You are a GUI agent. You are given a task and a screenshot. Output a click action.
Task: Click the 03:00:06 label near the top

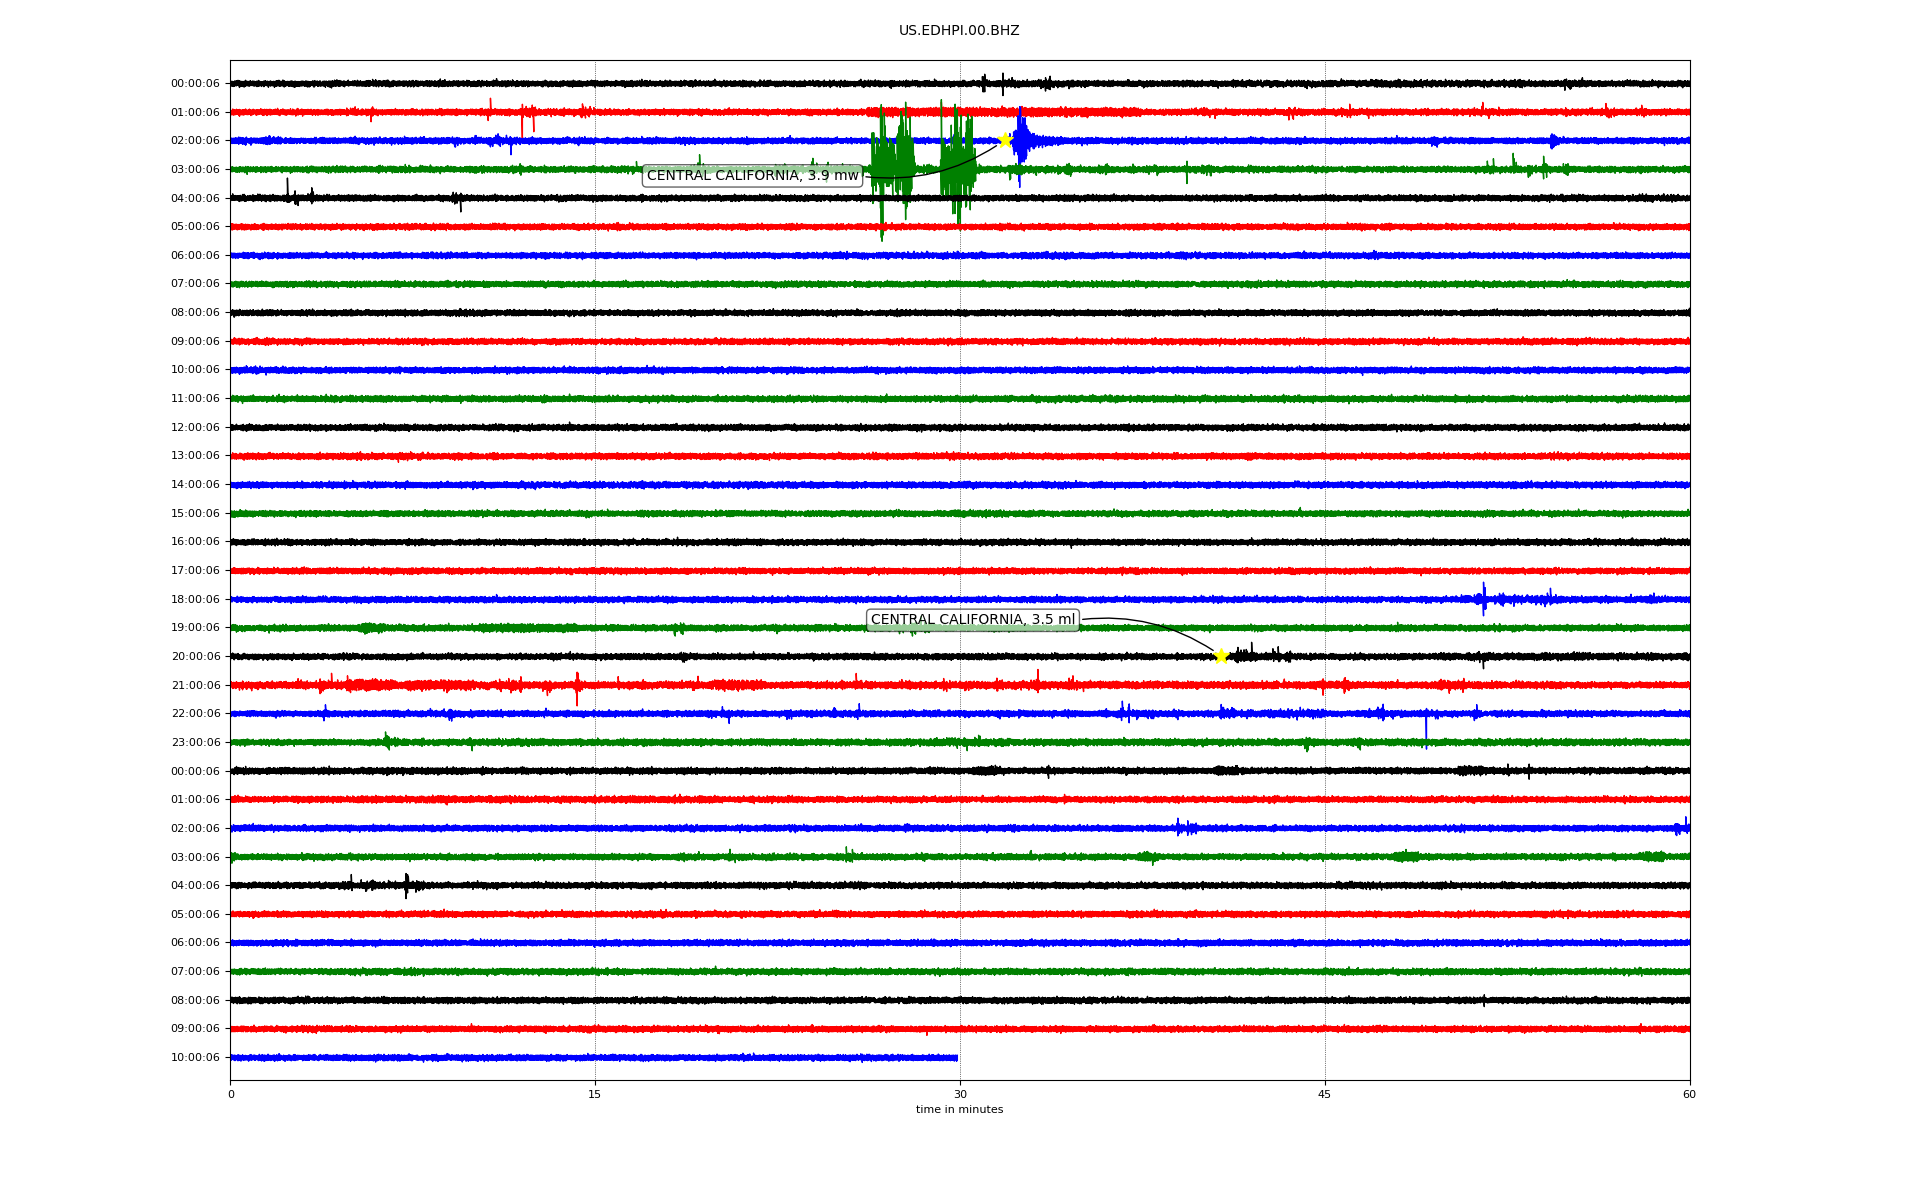(195, 170)
